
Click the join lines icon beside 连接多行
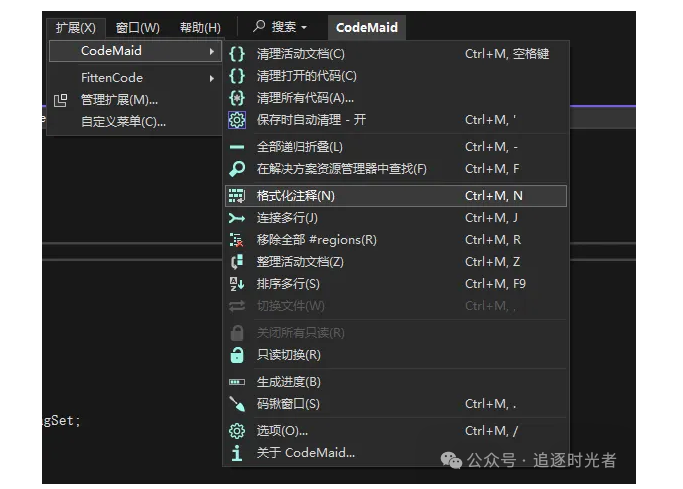tap(237, 218)
